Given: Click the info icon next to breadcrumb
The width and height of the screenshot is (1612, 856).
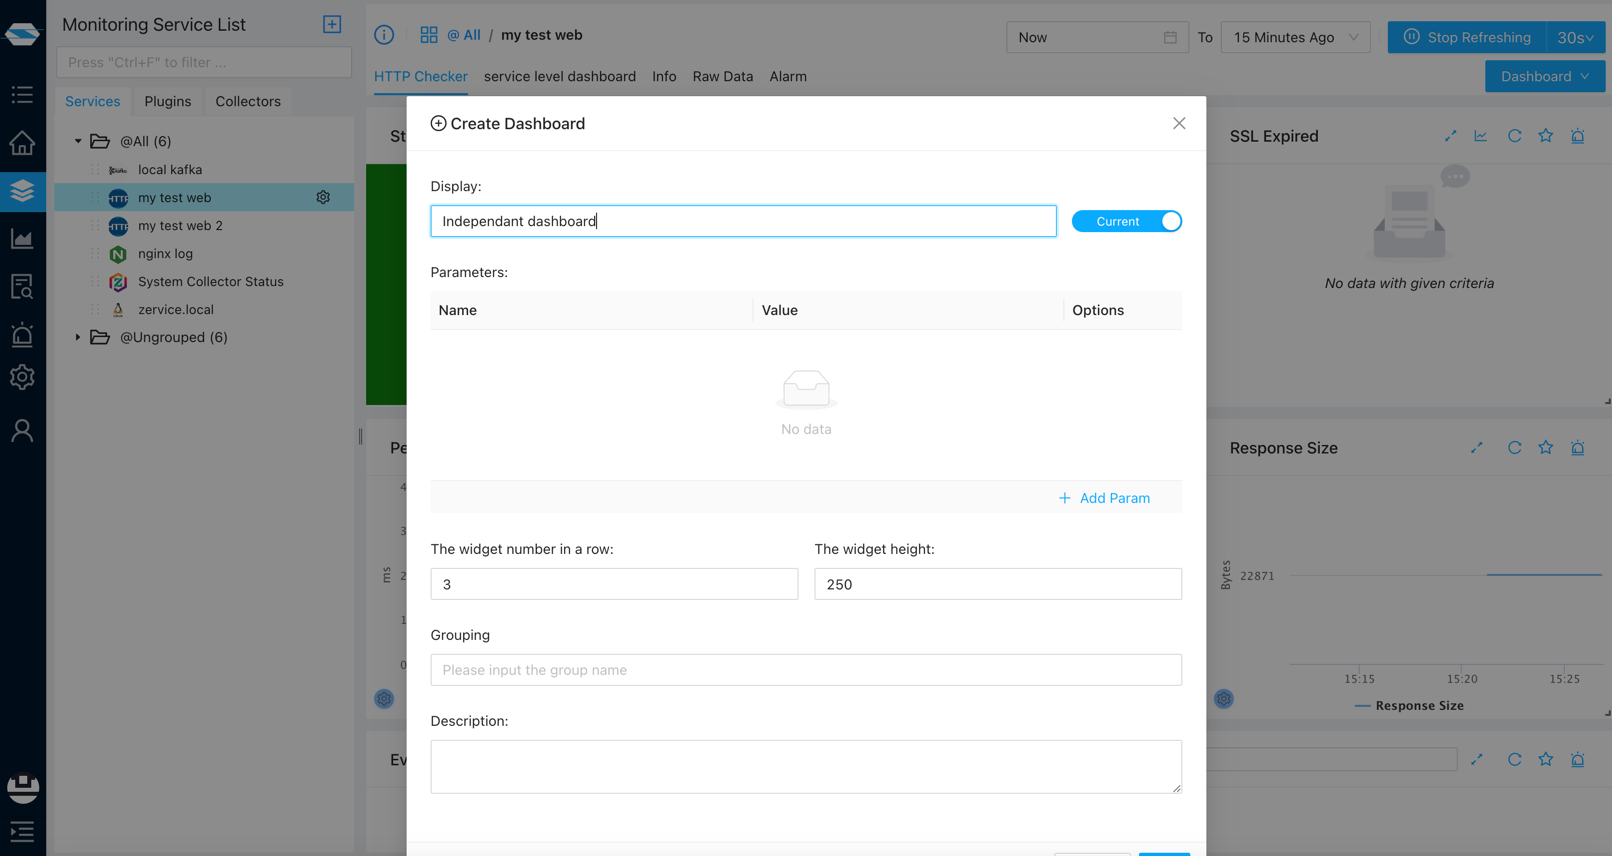Looking at the screenshot, I should click(384, 35).
